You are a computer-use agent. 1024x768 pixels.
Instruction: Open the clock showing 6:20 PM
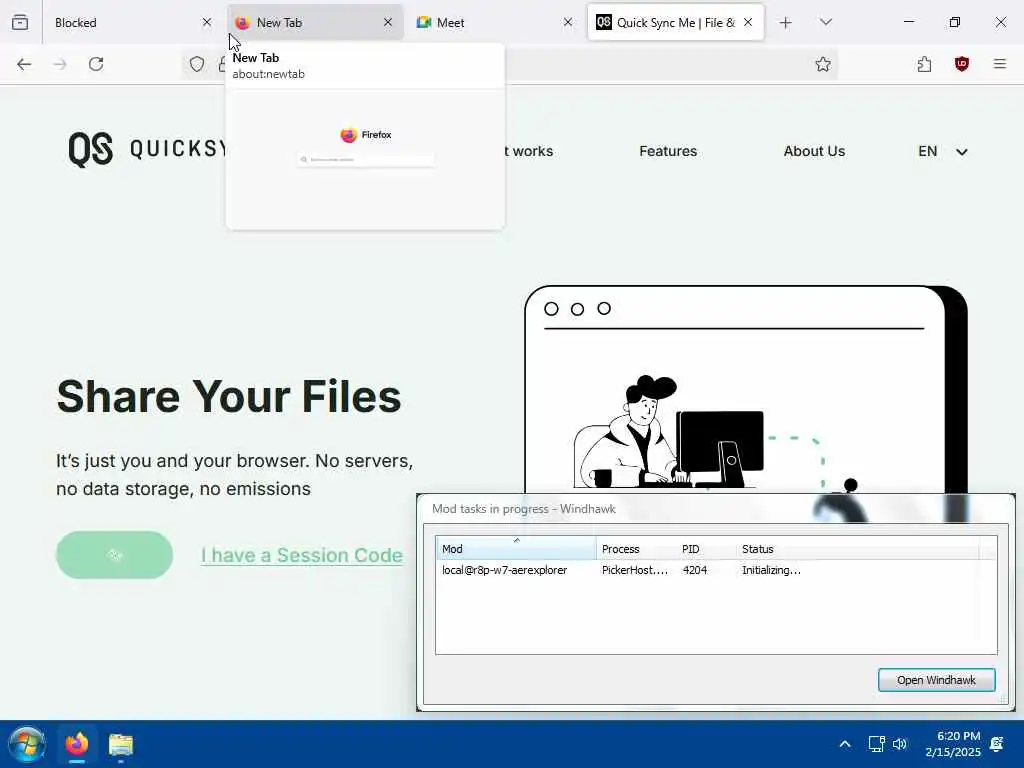(953, 744)
